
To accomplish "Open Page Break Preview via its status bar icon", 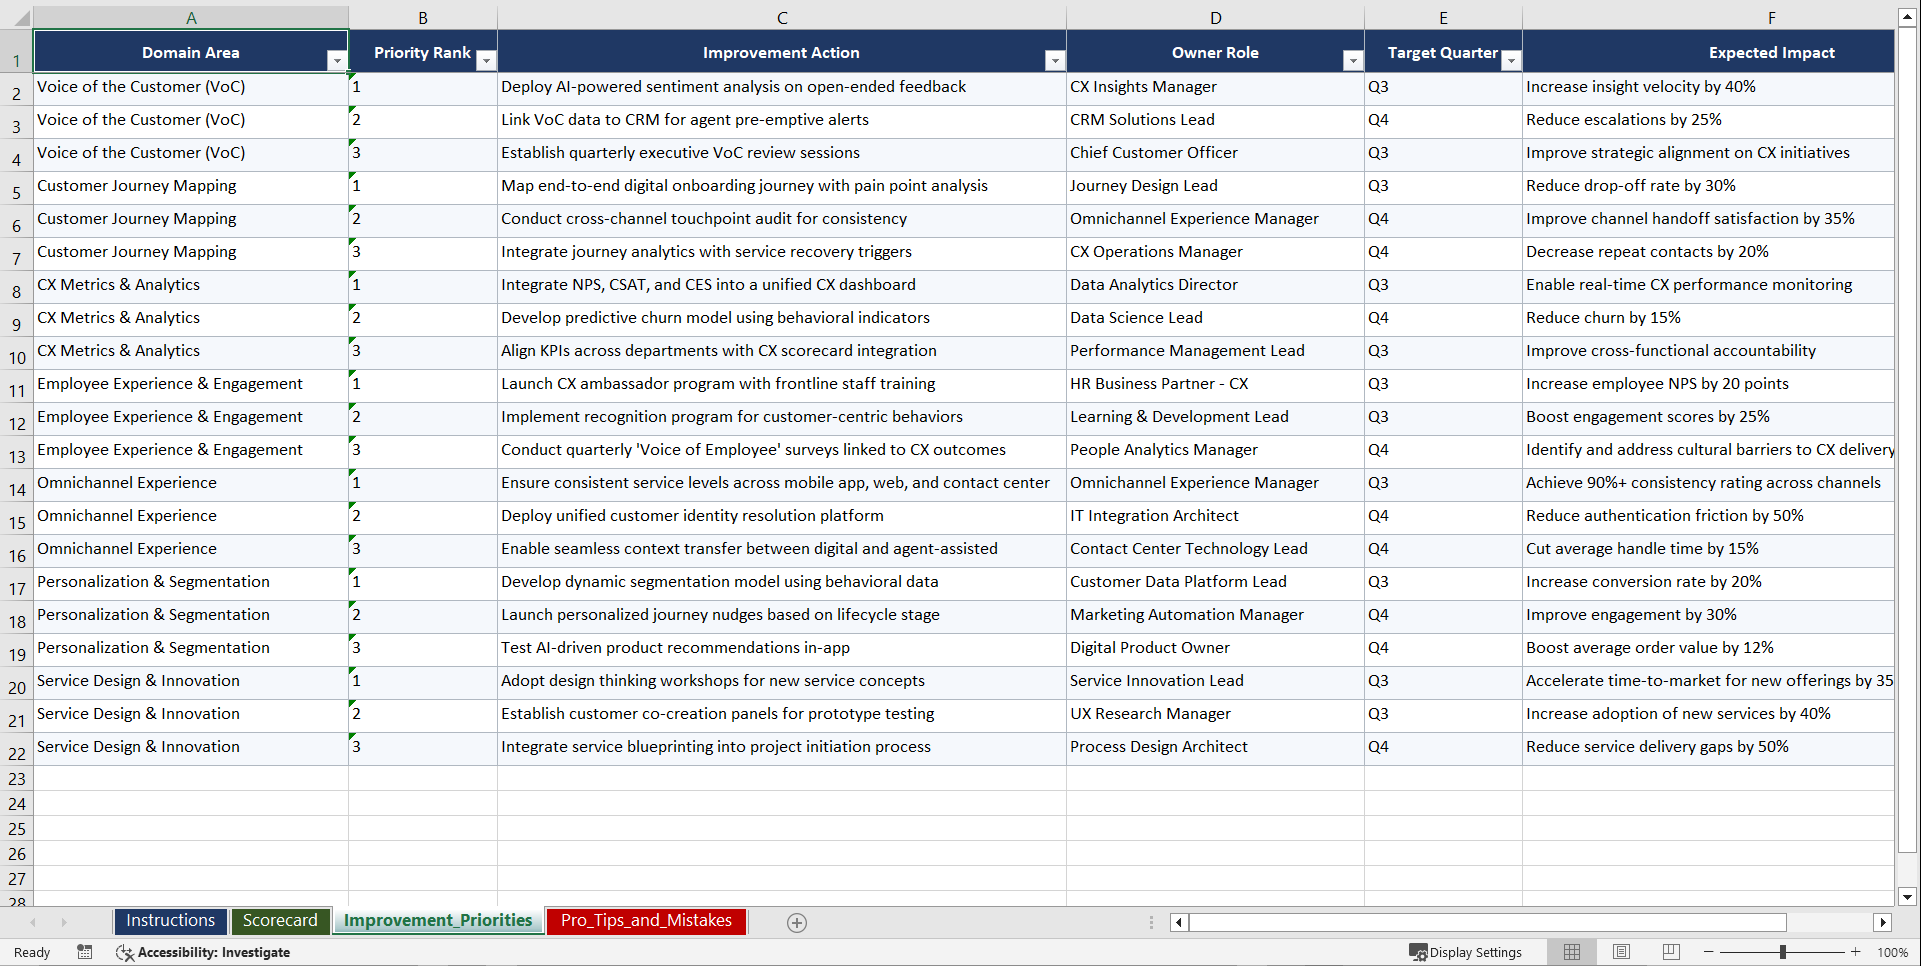I will (x=1671, y=952).
